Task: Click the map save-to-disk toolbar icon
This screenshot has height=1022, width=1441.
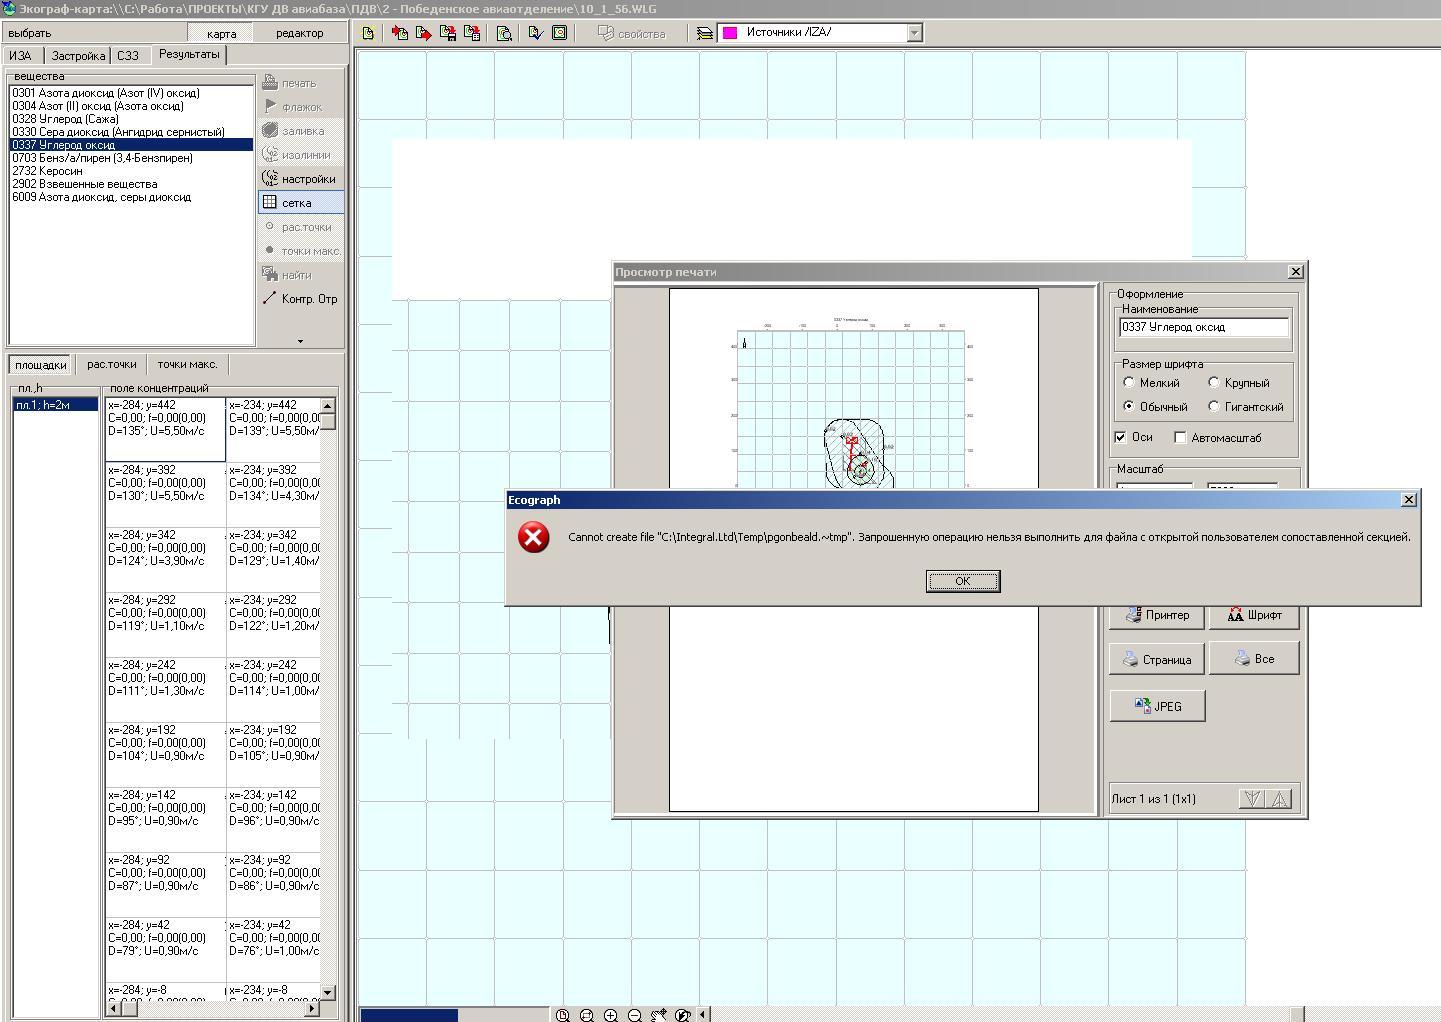Action: (448, 33)
